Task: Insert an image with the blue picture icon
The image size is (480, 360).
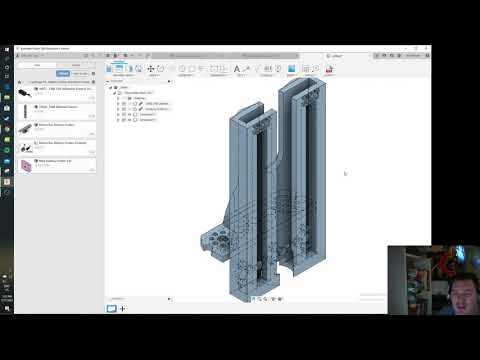Action: pos(291,69)
